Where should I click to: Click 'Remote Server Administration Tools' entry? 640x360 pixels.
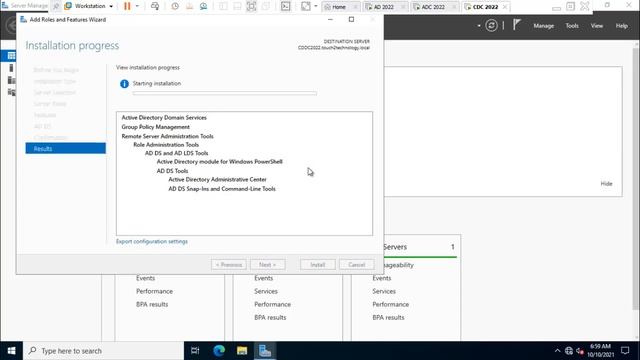[167, 136]
